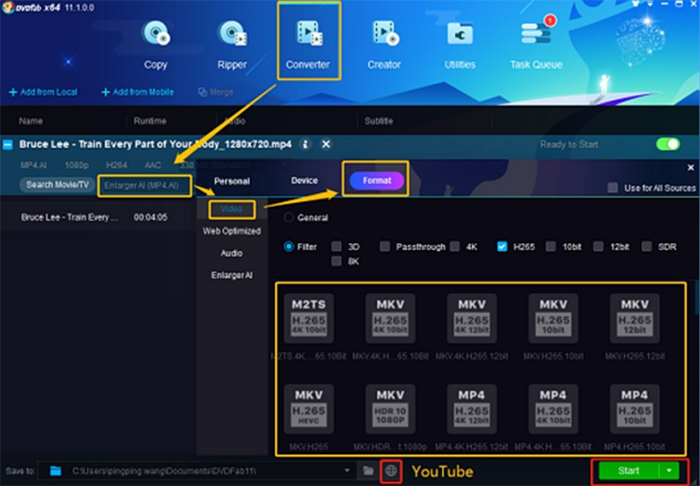The image size is (700, 486).
Task: Switch to the Format tab
Action: (377, 180)
